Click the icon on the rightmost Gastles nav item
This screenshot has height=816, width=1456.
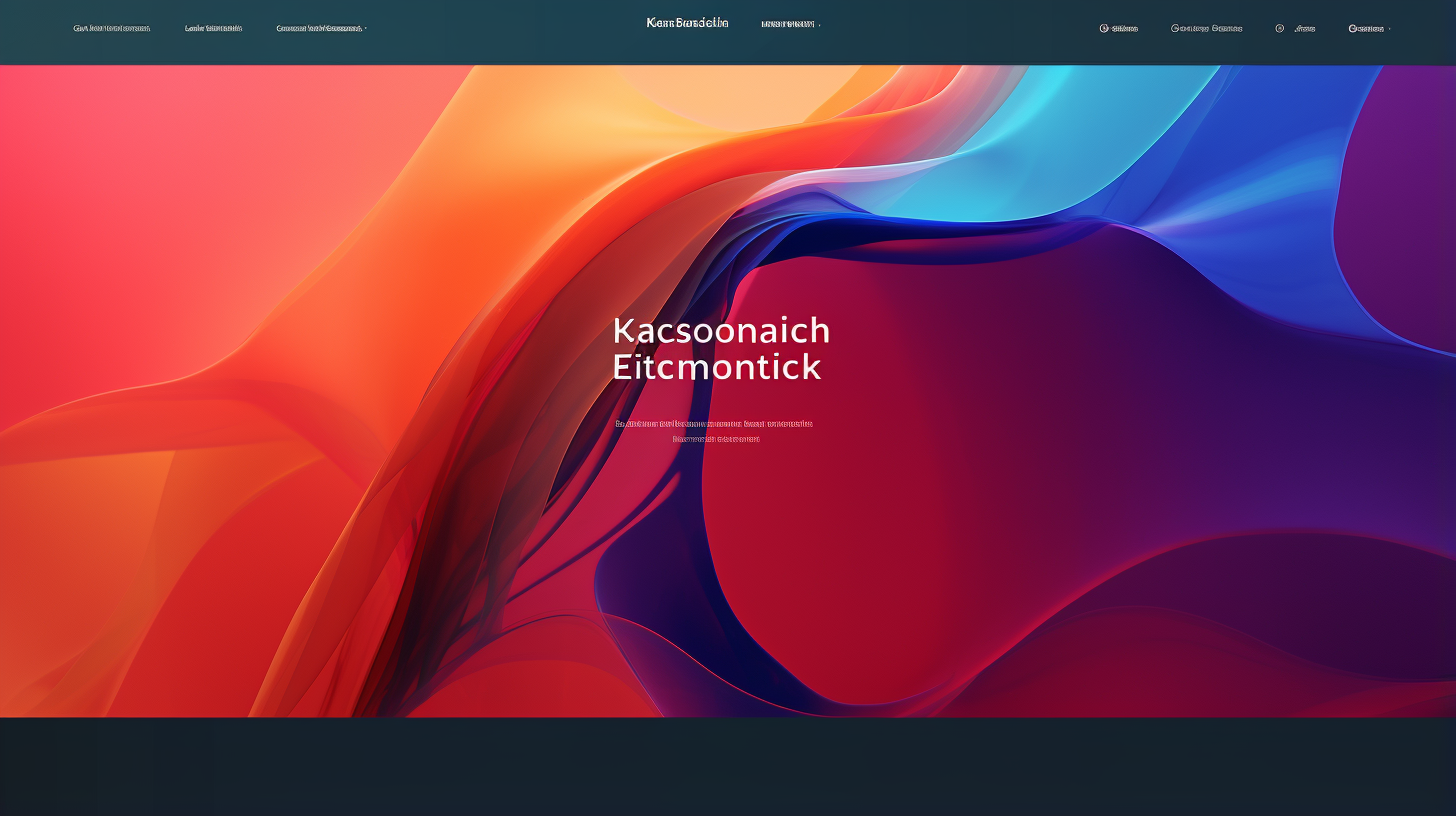(1352, 28)
